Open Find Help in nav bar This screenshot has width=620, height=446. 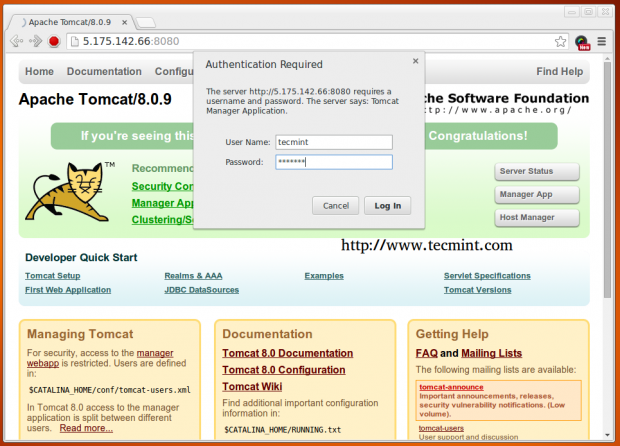560,72
